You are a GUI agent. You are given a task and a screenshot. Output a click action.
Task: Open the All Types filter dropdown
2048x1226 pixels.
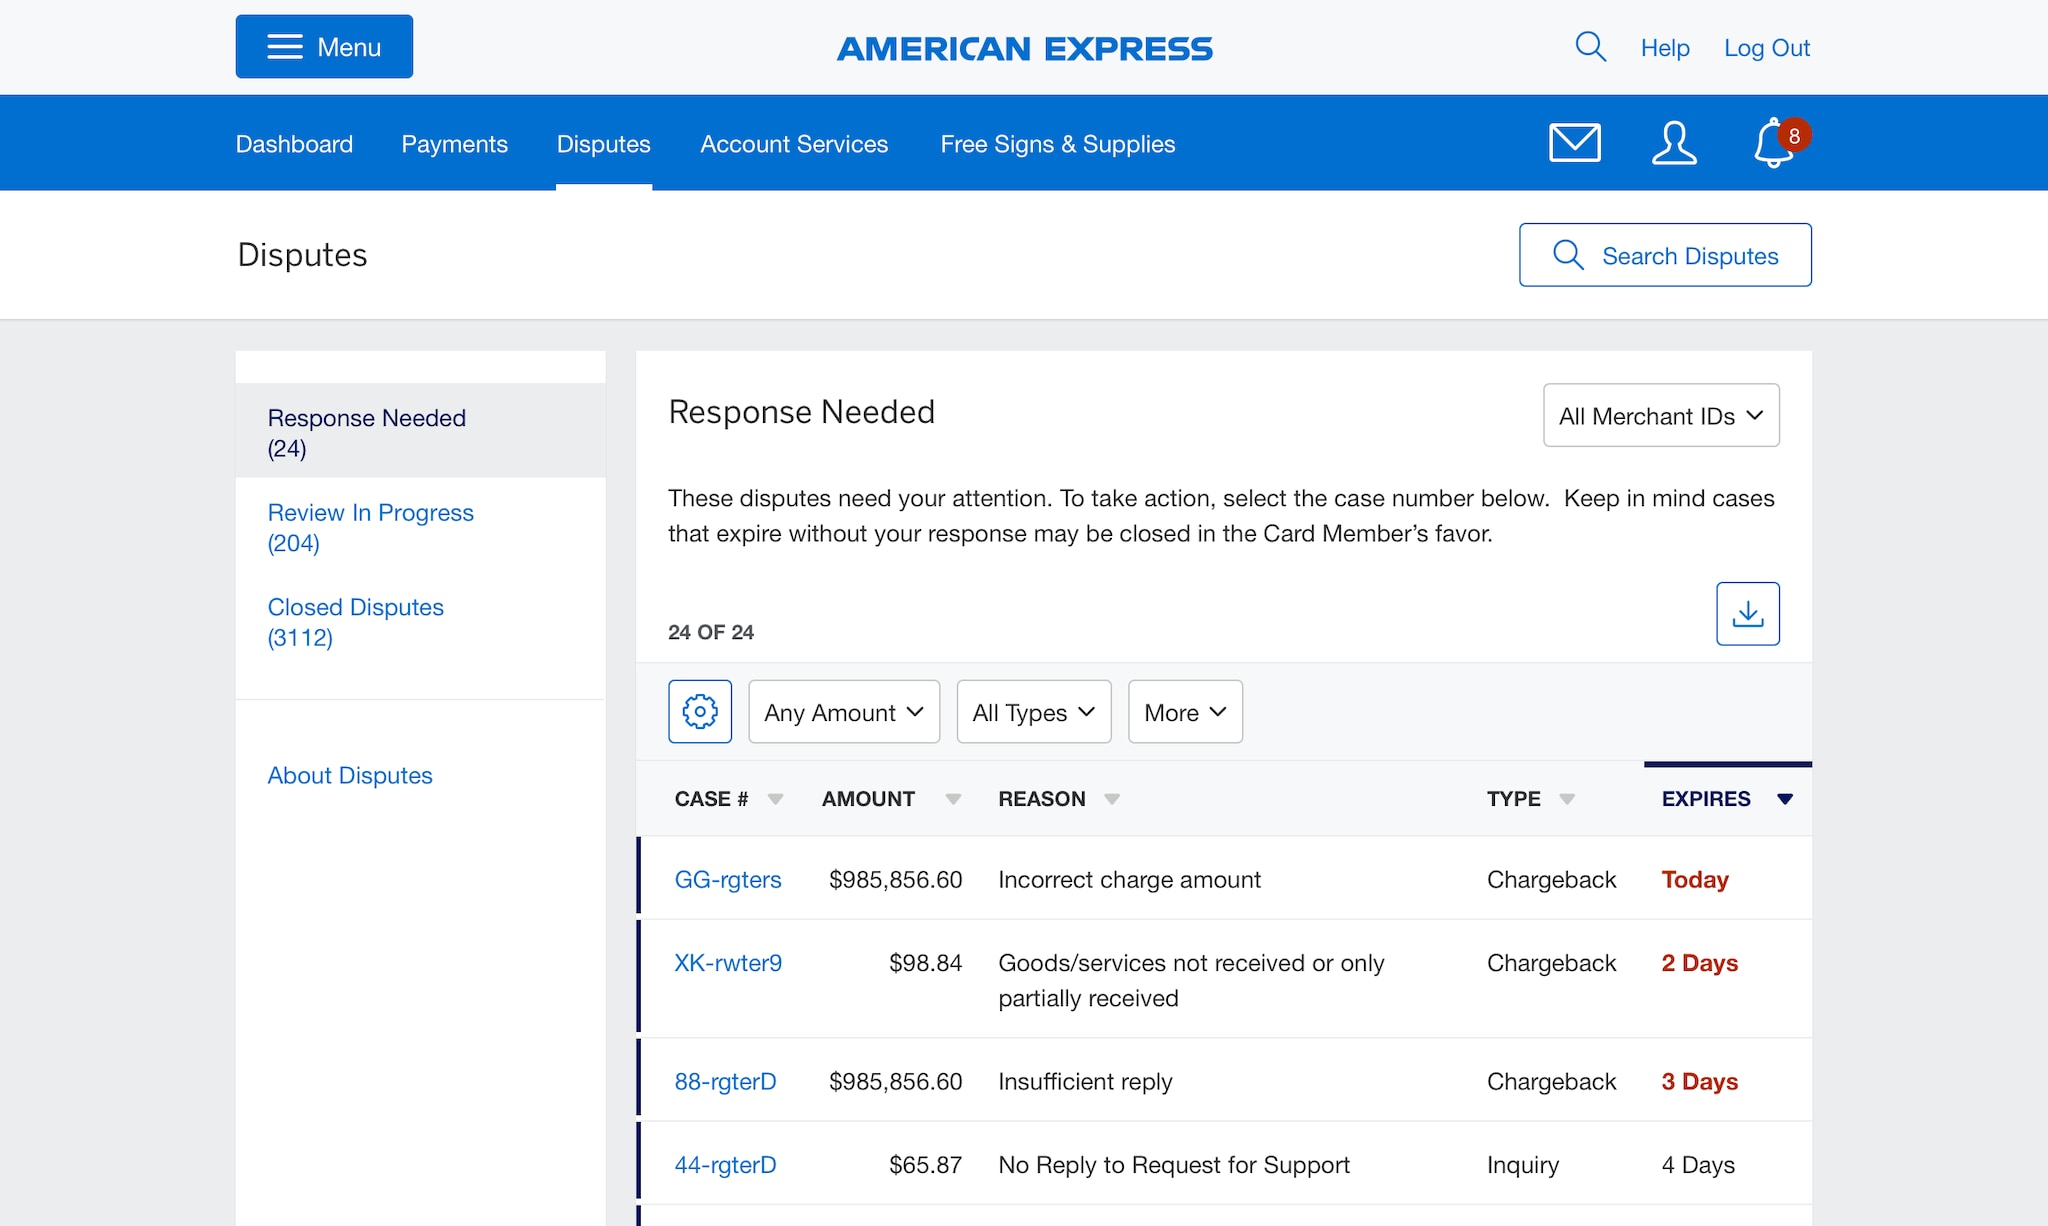tap(1033, 712)
